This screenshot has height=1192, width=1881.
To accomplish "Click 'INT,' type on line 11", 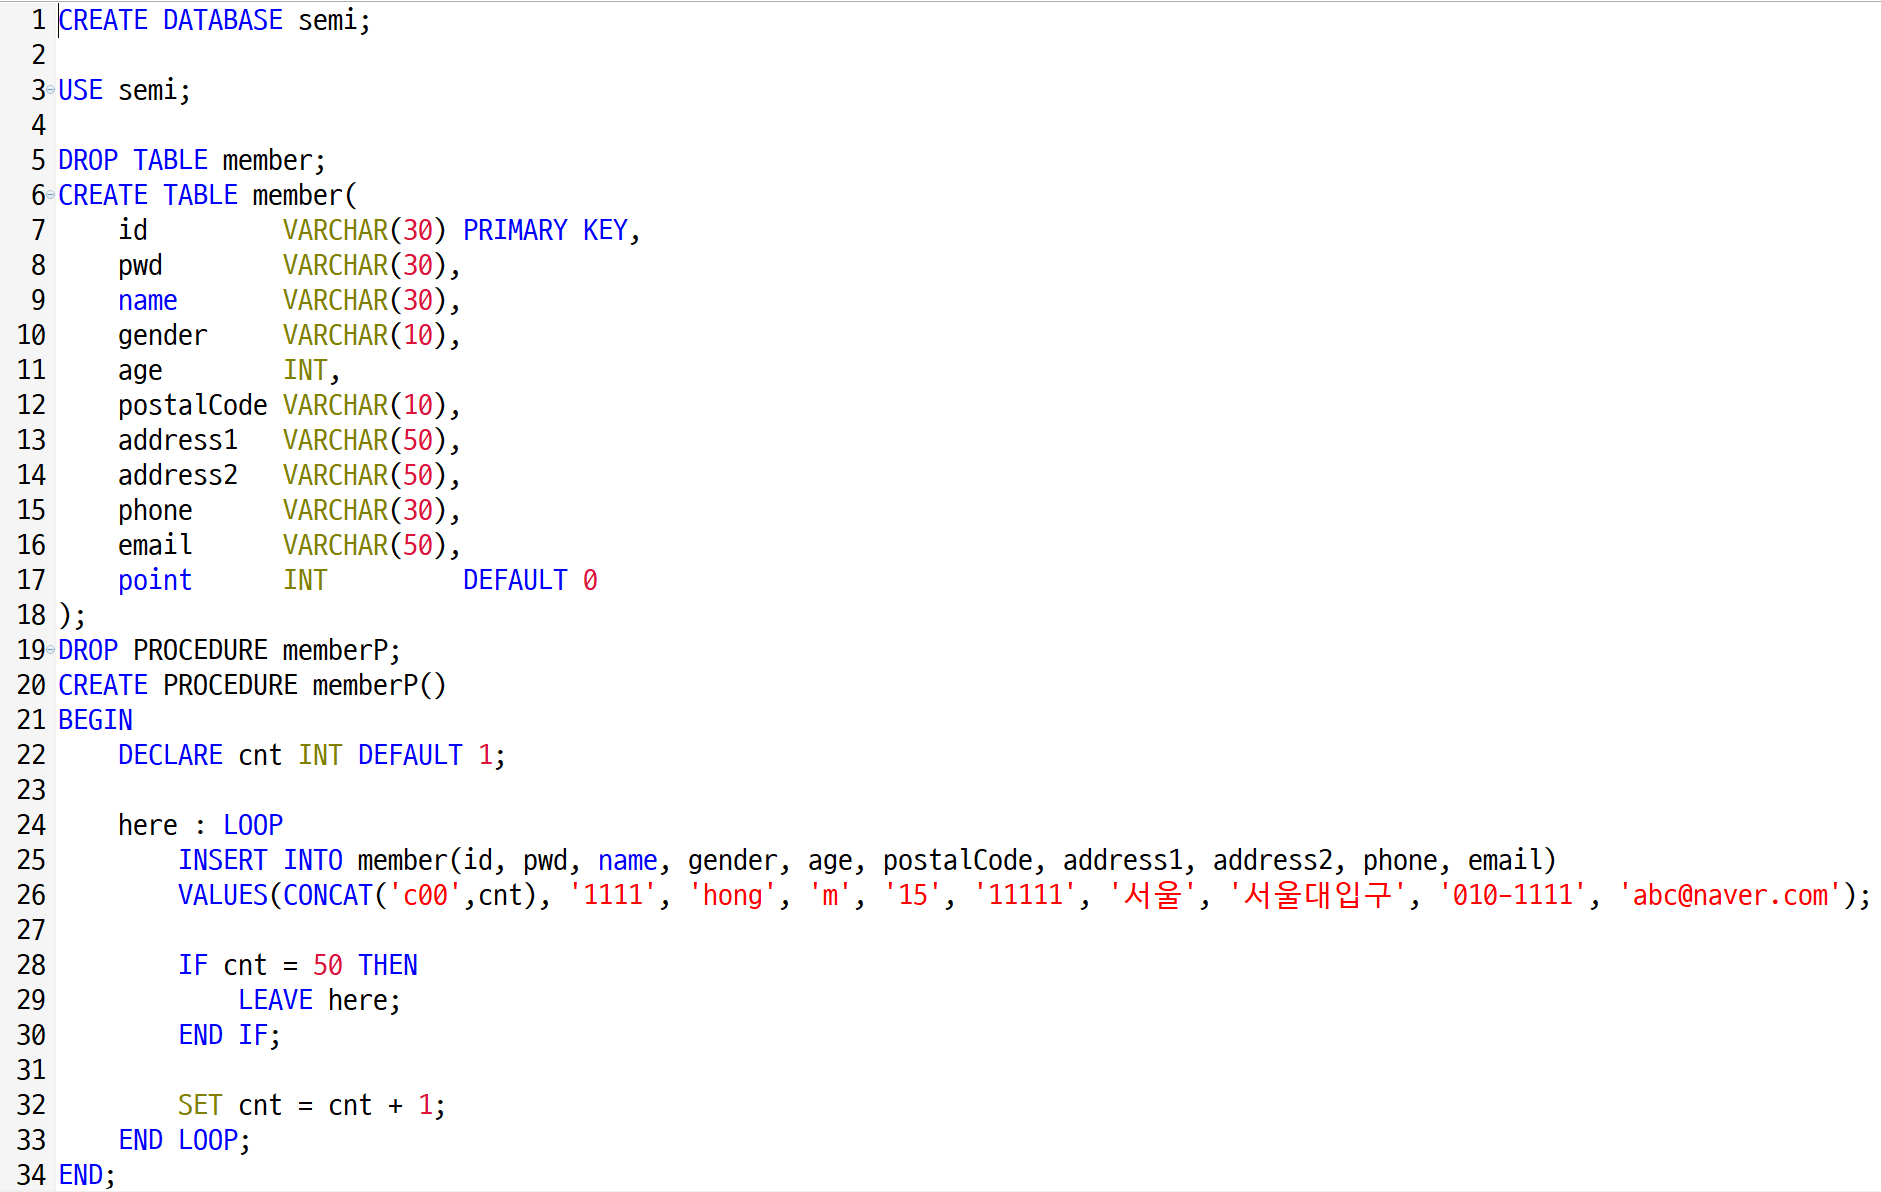I will click(312, 370).
